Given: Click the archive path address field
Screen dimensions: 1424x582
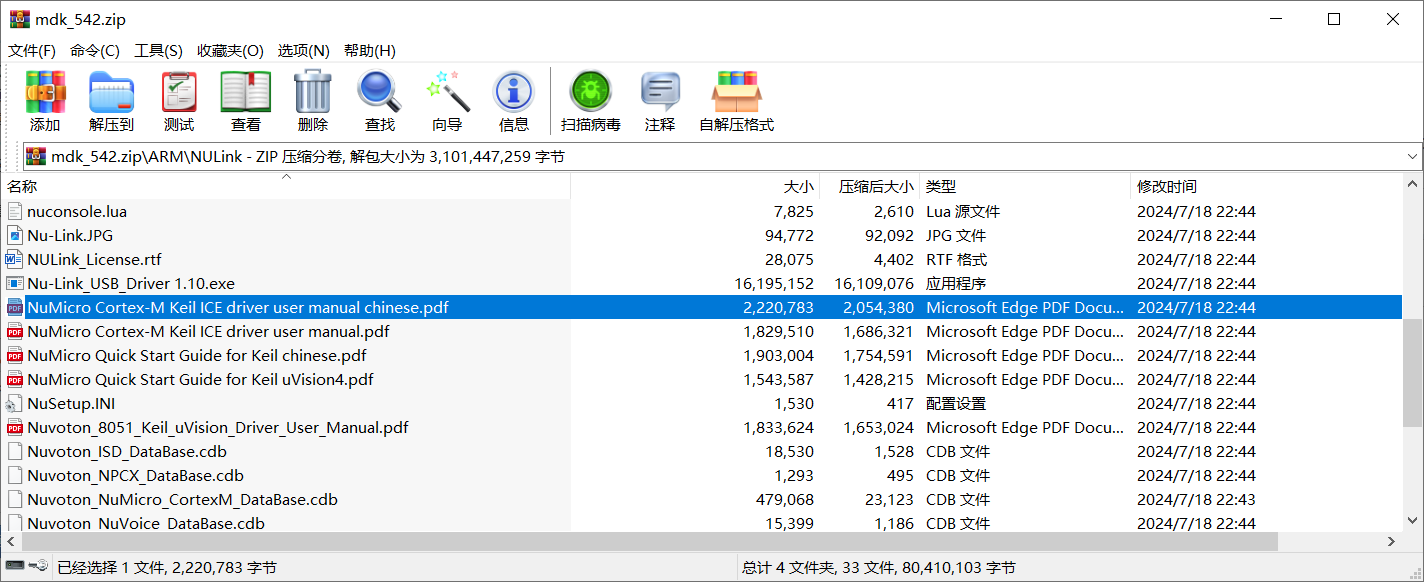Looking at the screenshot, I should coord(723,156).
